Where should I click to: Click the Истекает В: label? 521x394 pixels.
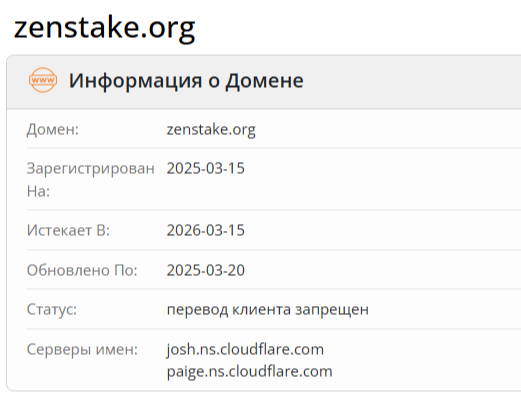(x=68, y=230)
